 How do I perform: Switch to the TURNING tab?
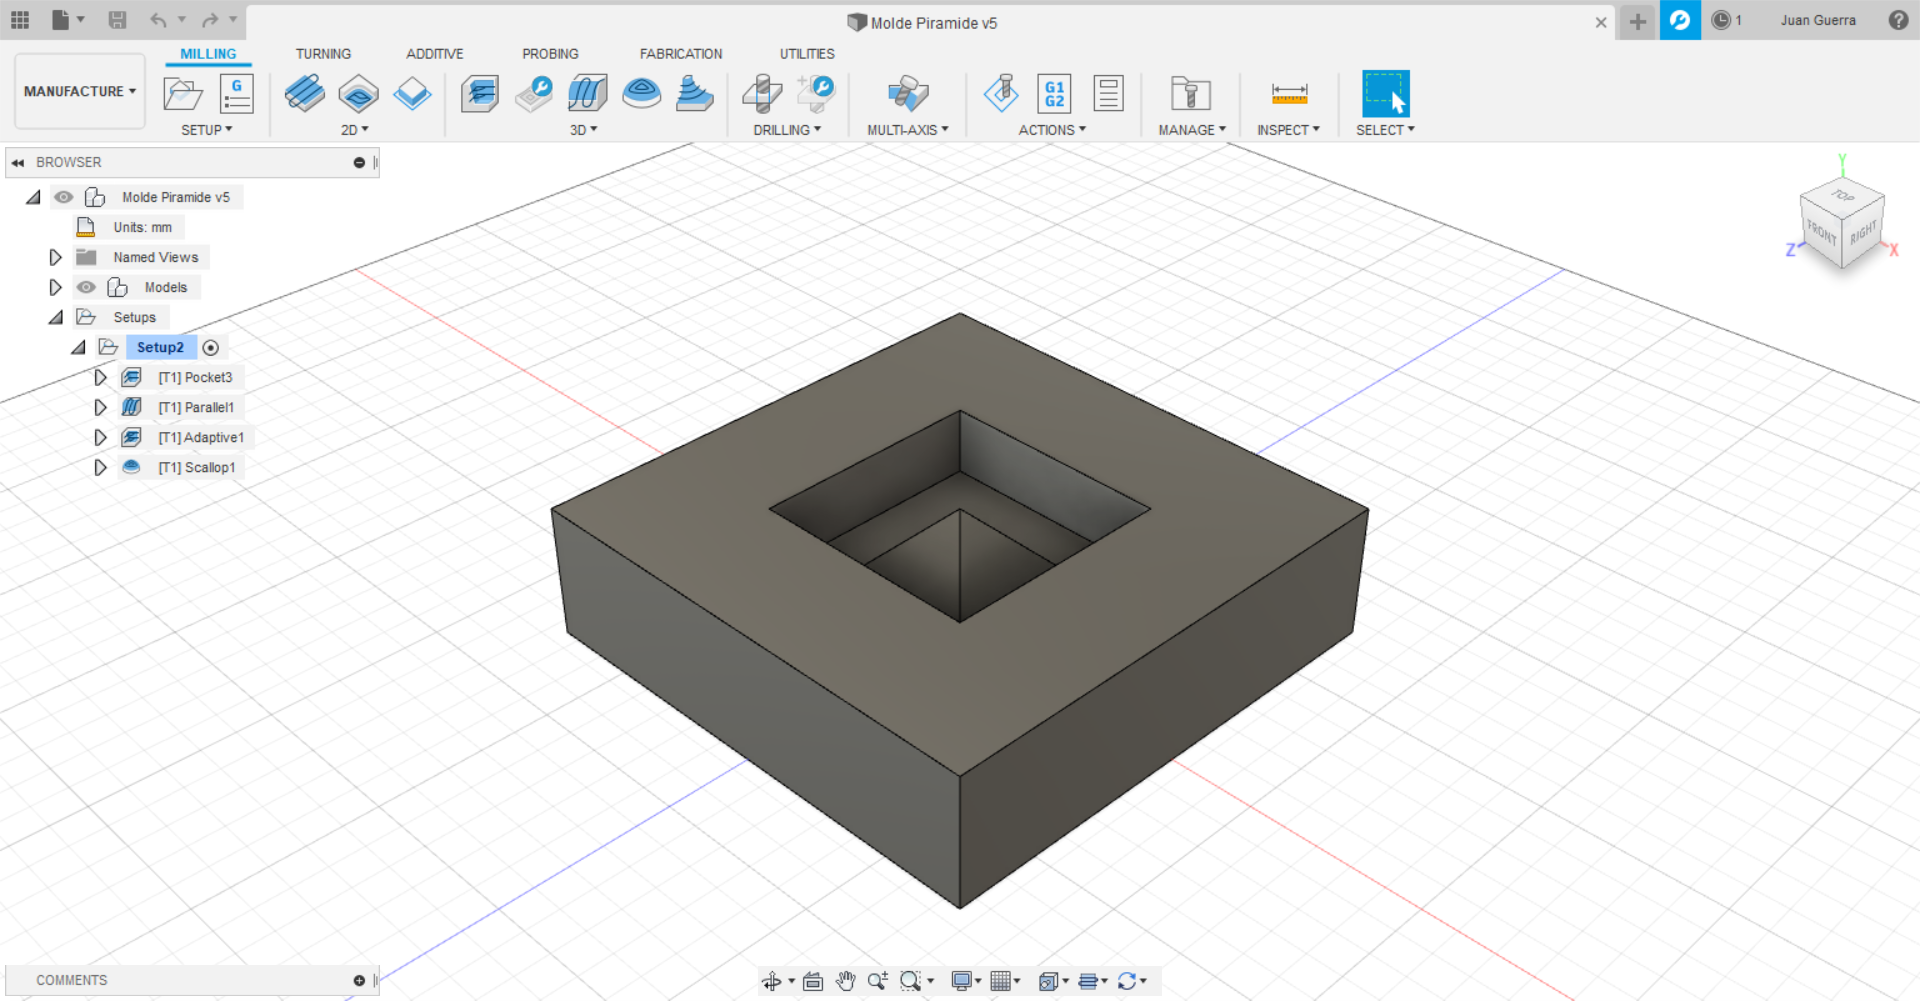[323, 54]
